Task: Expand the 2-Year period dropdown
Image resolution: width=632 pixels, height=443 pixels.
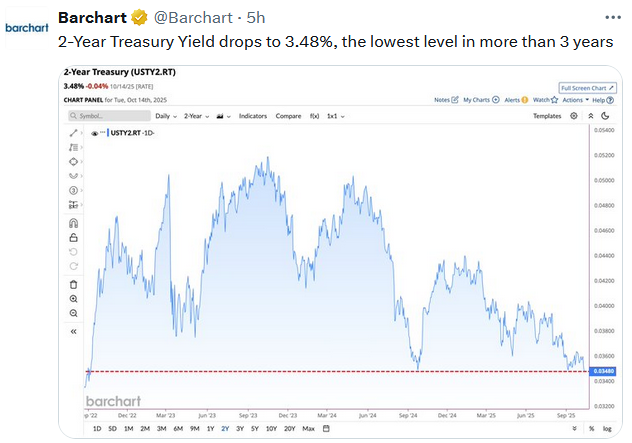Action: 197,116
